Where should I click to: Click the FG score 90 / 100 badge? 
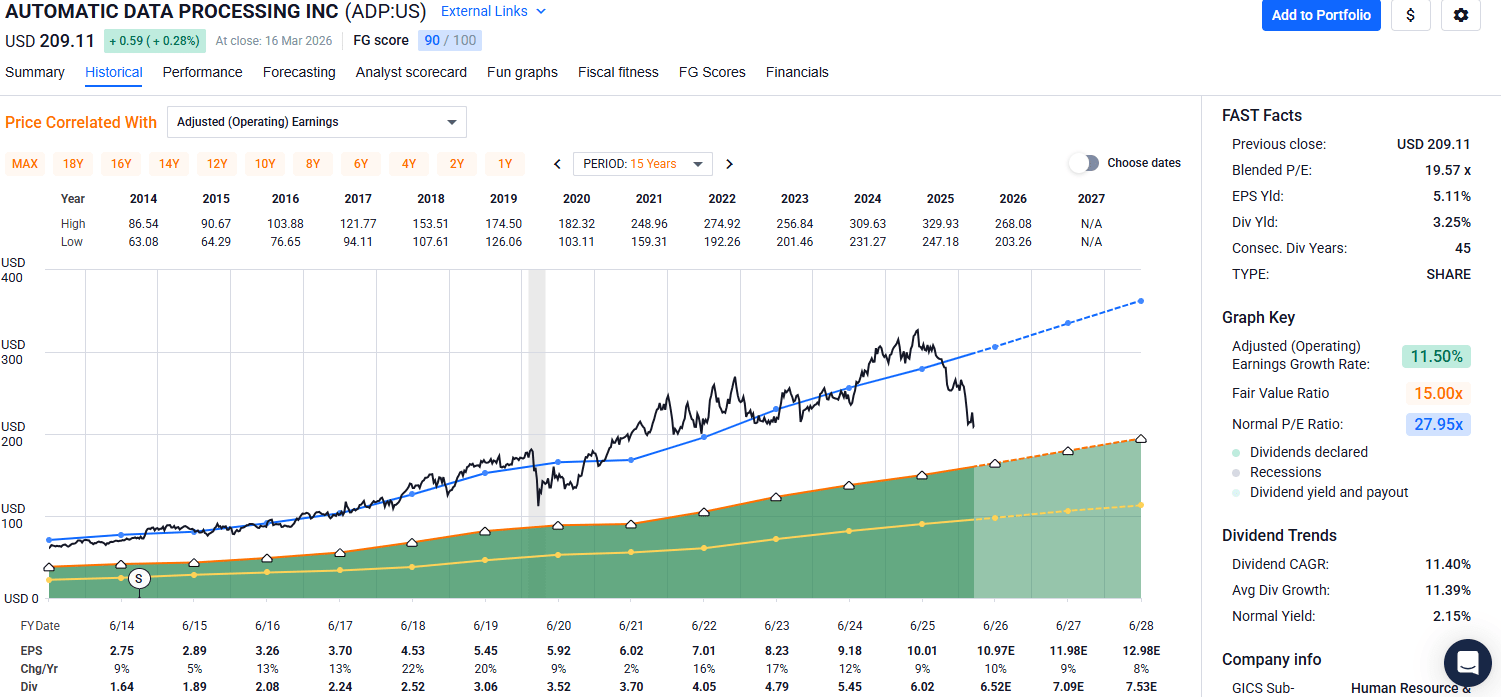[449, 40]
